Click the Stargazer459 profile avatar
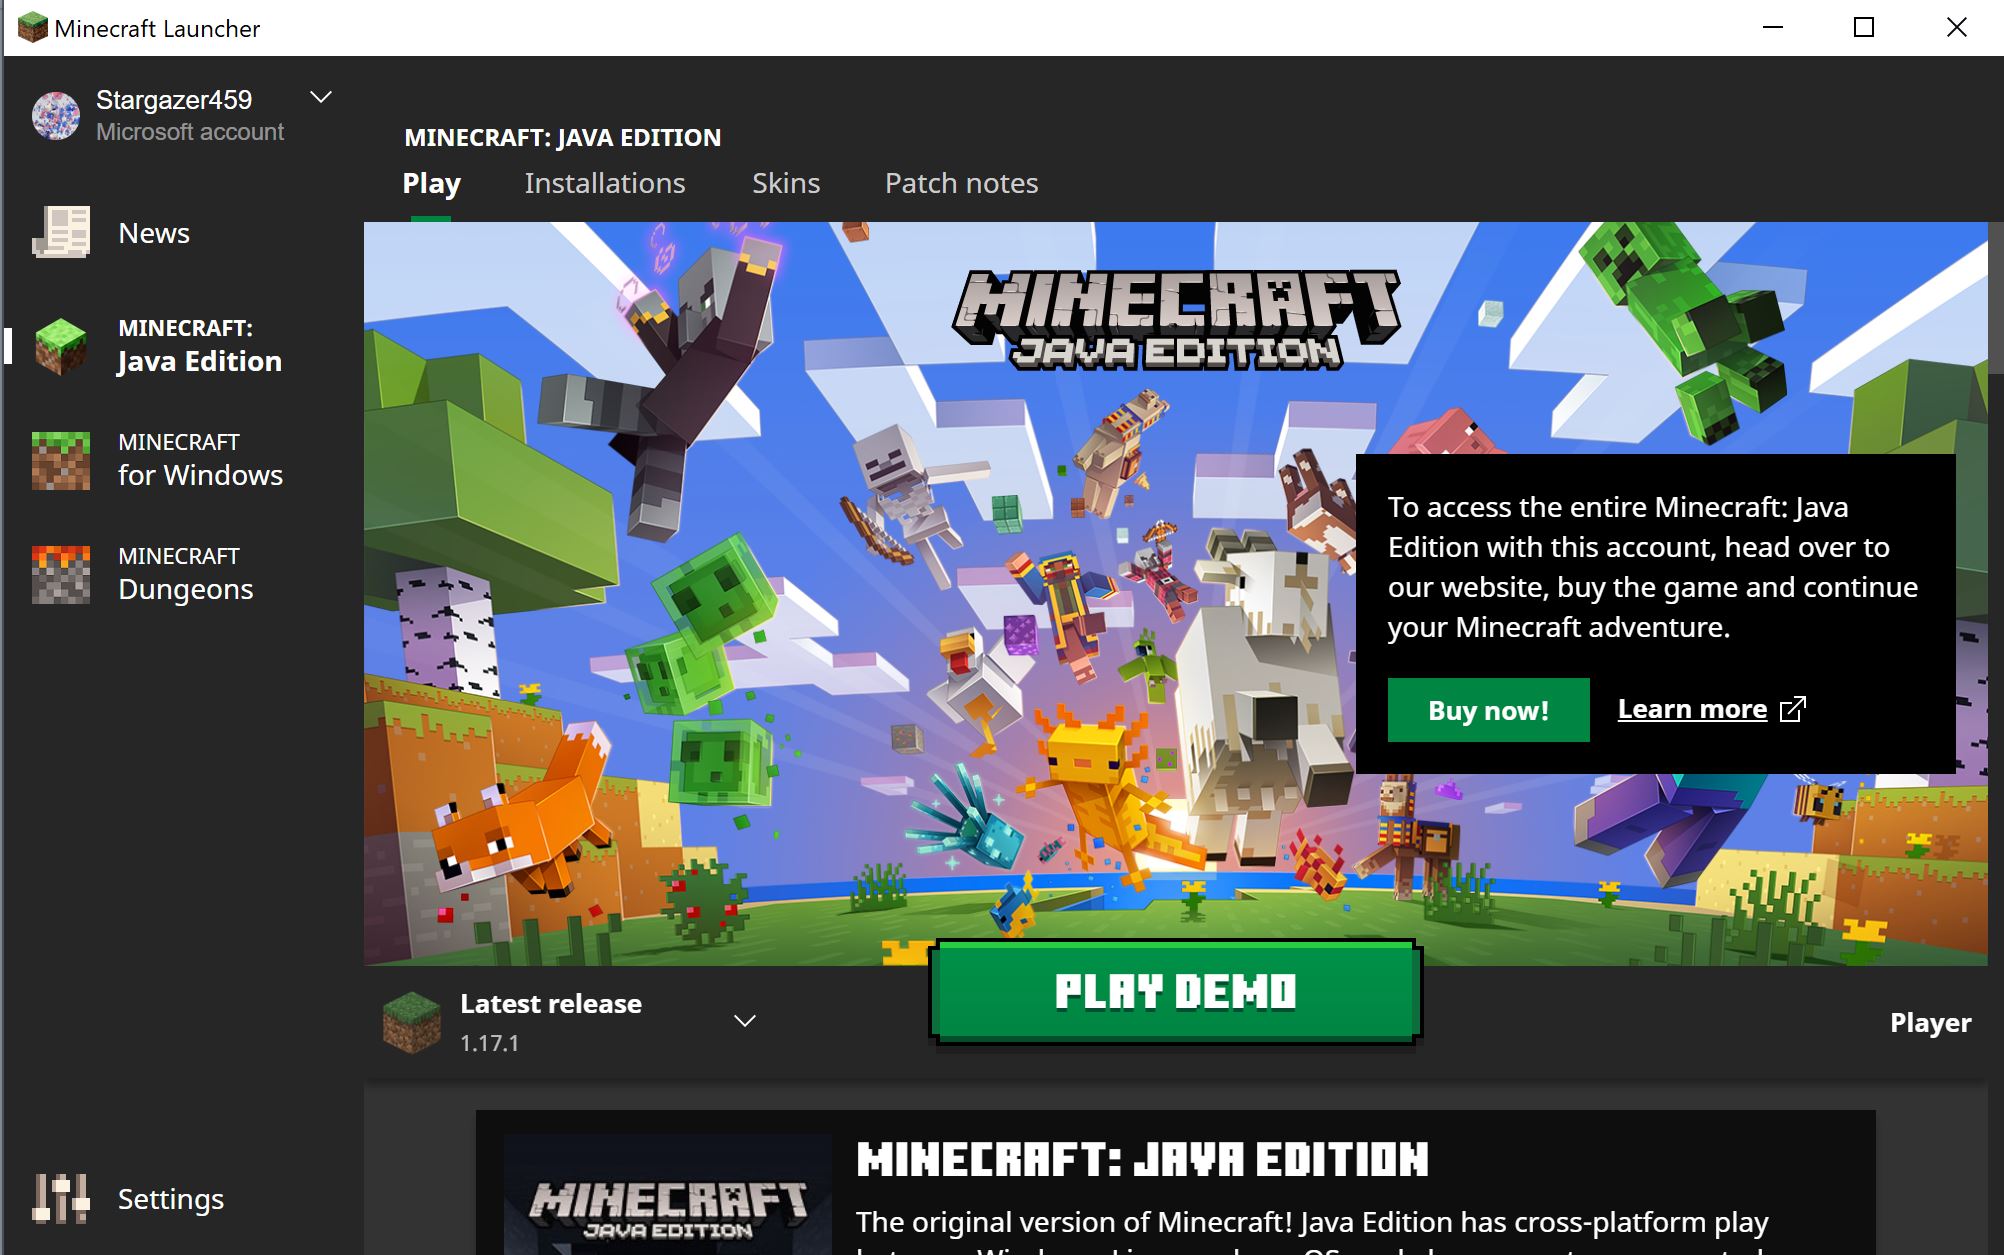2004x1255 pixels. (56, 115)
